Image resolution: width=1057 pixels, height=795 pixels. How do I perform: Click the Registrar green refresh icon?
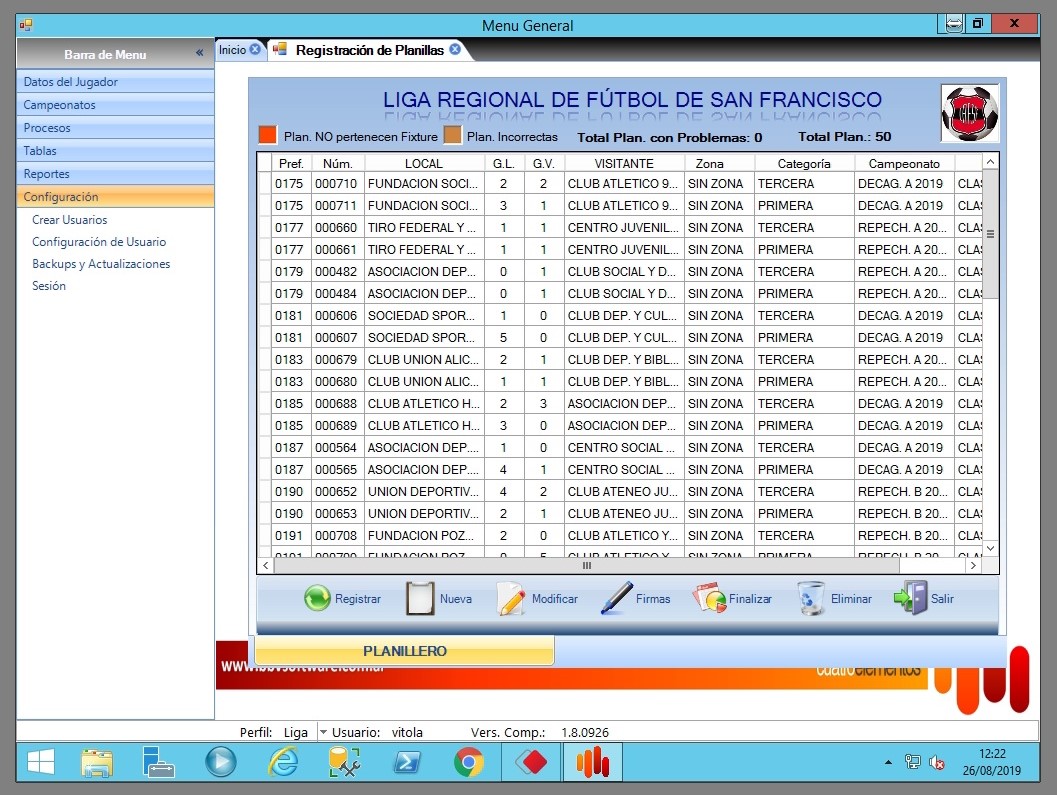click(x=317, y=599)
